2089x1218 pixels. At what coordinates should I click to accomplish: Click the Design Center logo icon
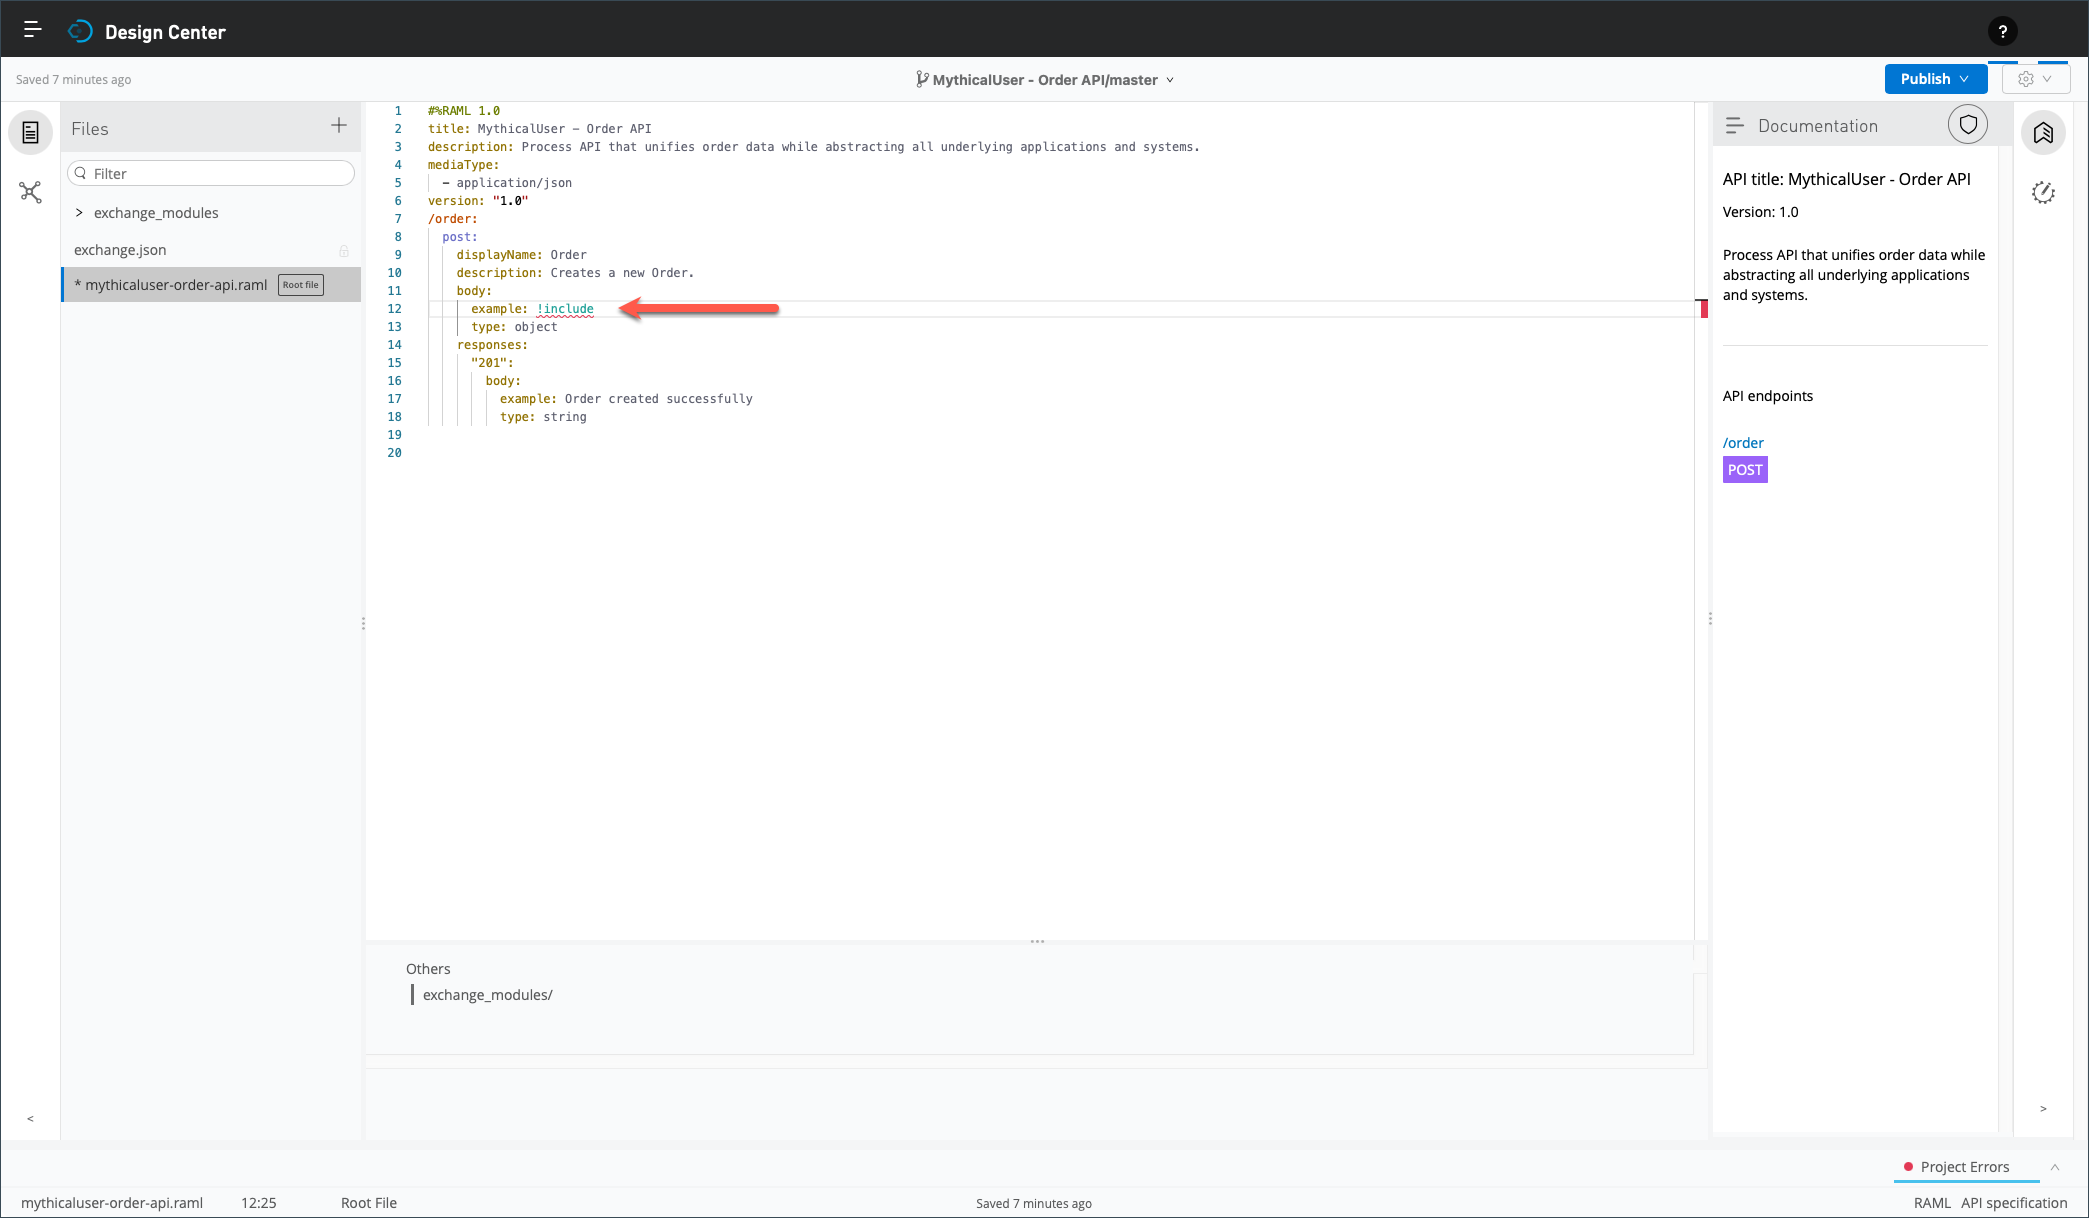pos(80,32)
